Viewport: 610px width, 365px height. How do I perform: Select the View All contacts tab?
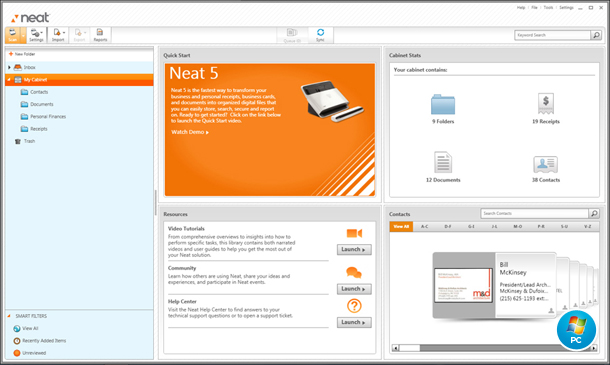click(401, 226)
